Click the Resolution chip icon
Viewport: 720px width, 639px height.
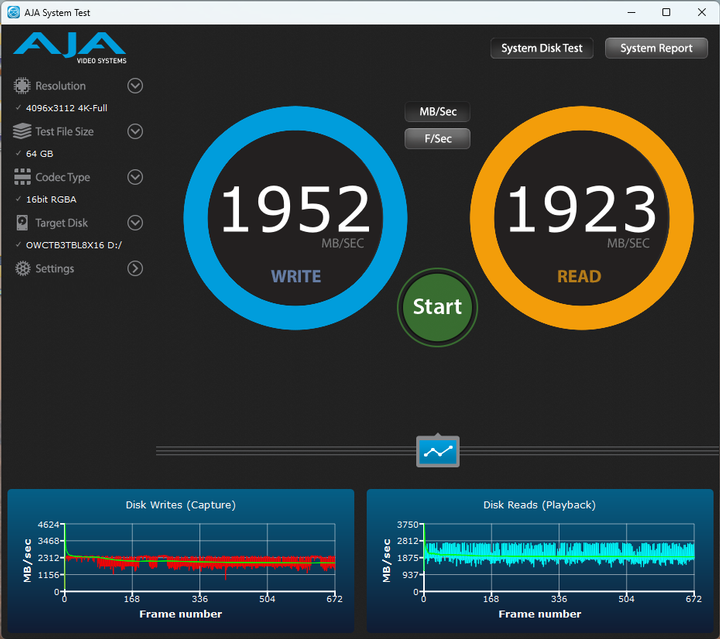22,86
